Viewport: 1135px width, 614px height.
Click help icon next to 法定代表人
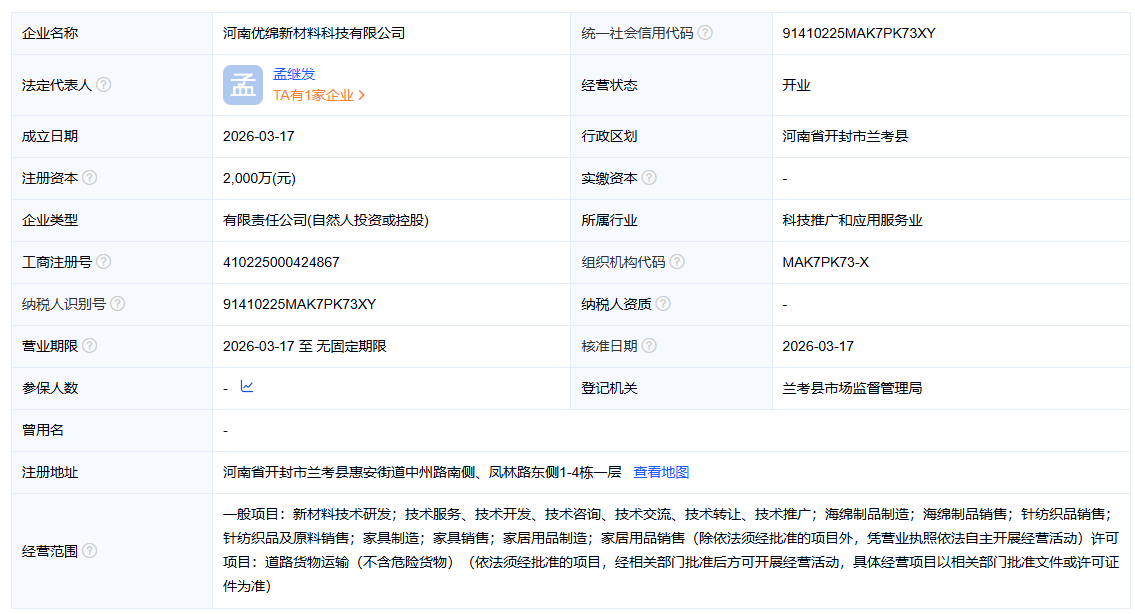click(104, 85)
